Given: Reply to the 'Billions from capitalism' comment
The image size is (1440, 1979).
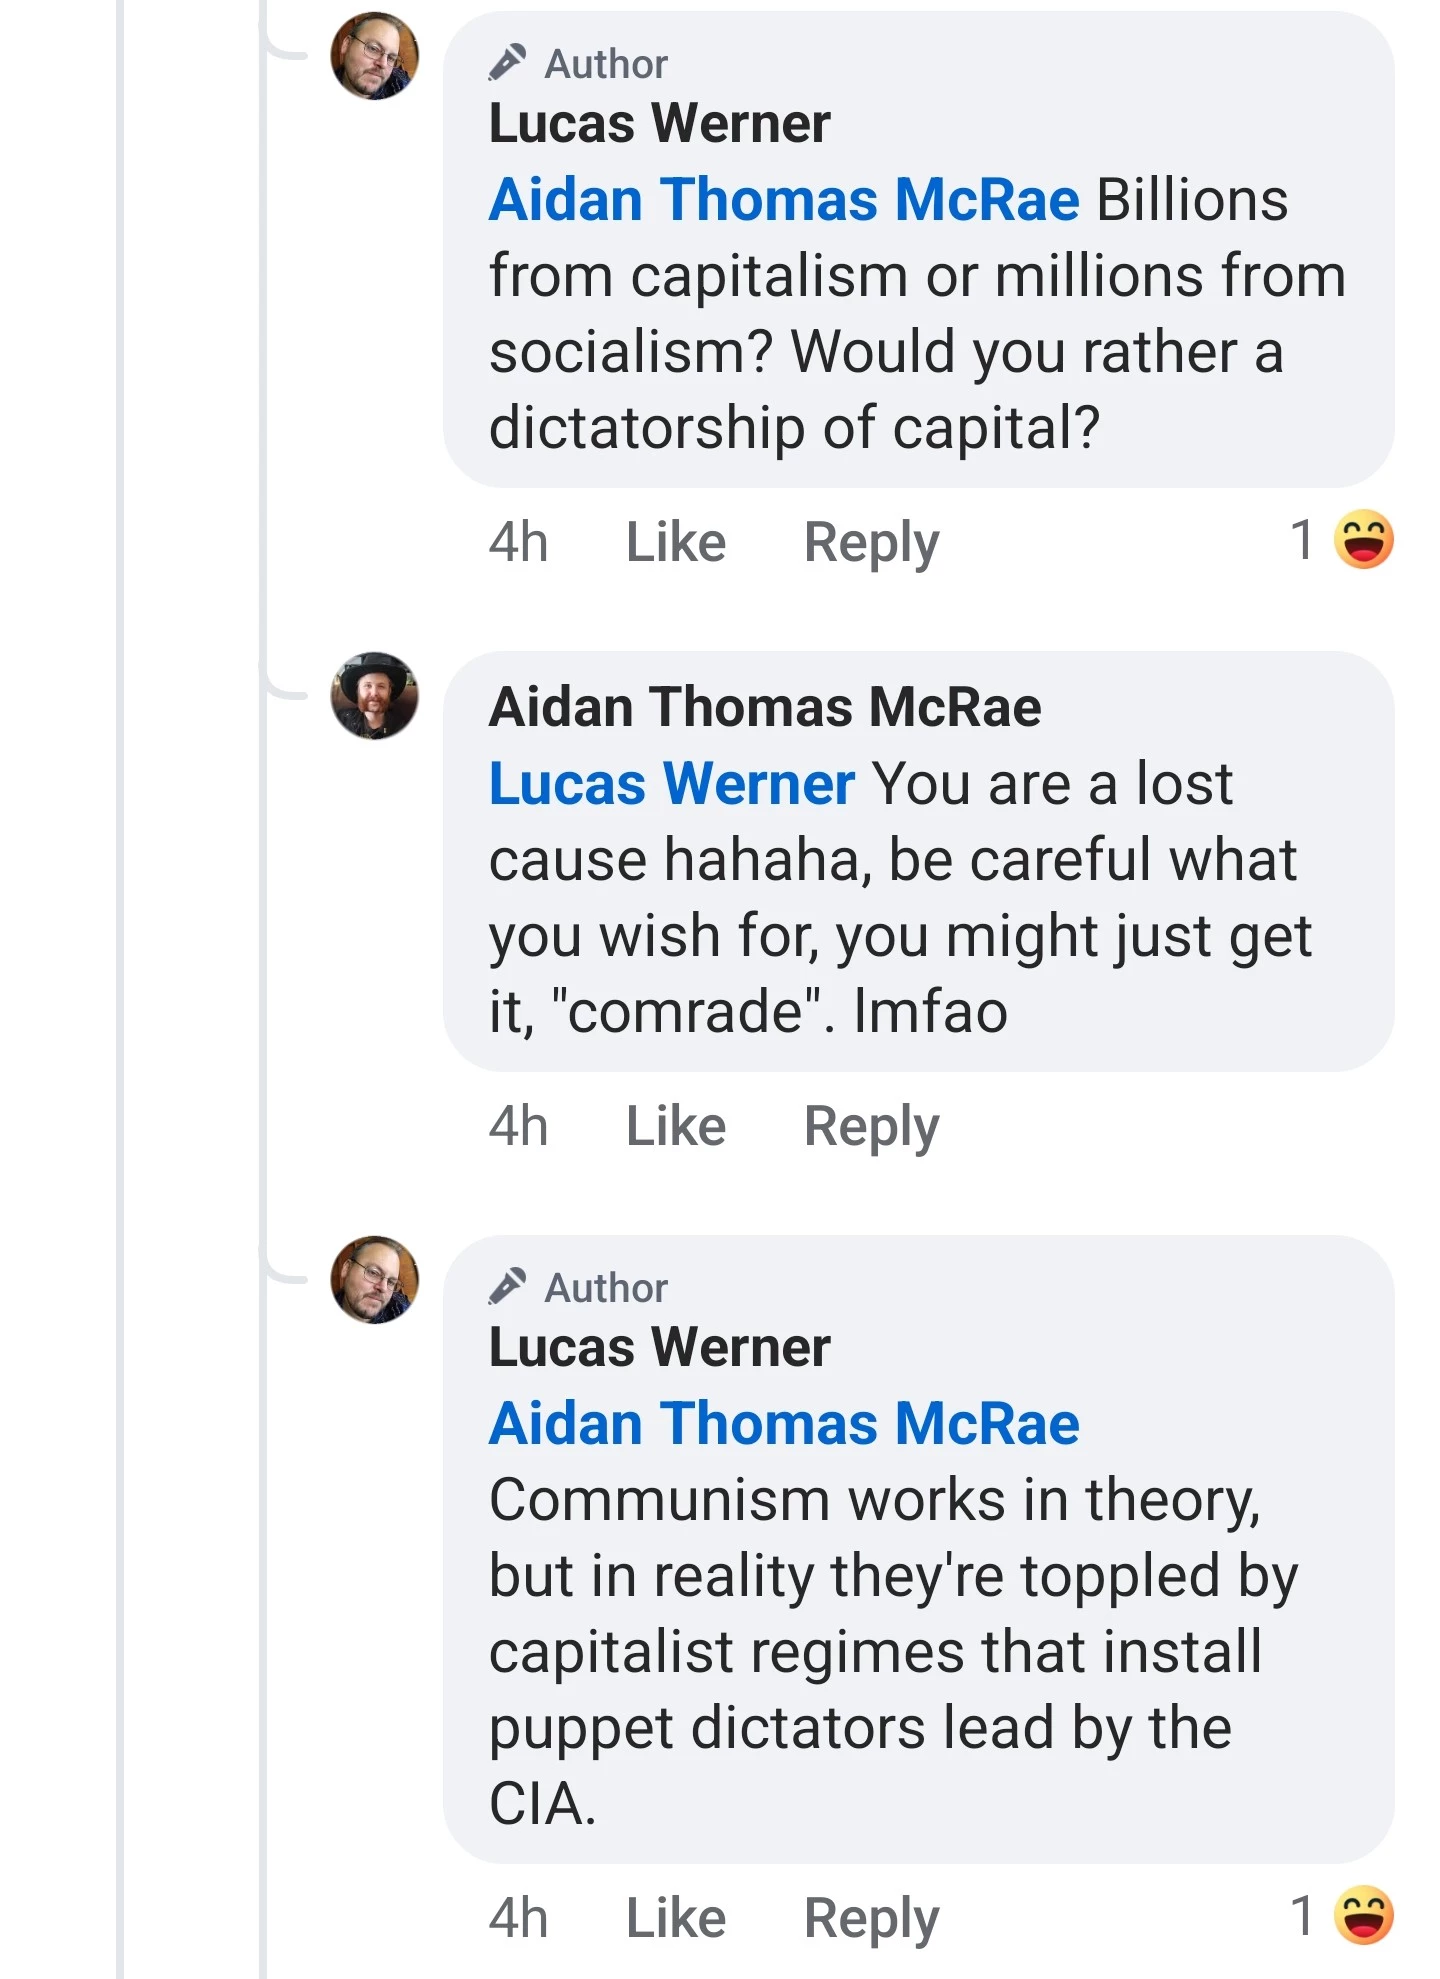Looking at the screenshot, I should 871,543.
